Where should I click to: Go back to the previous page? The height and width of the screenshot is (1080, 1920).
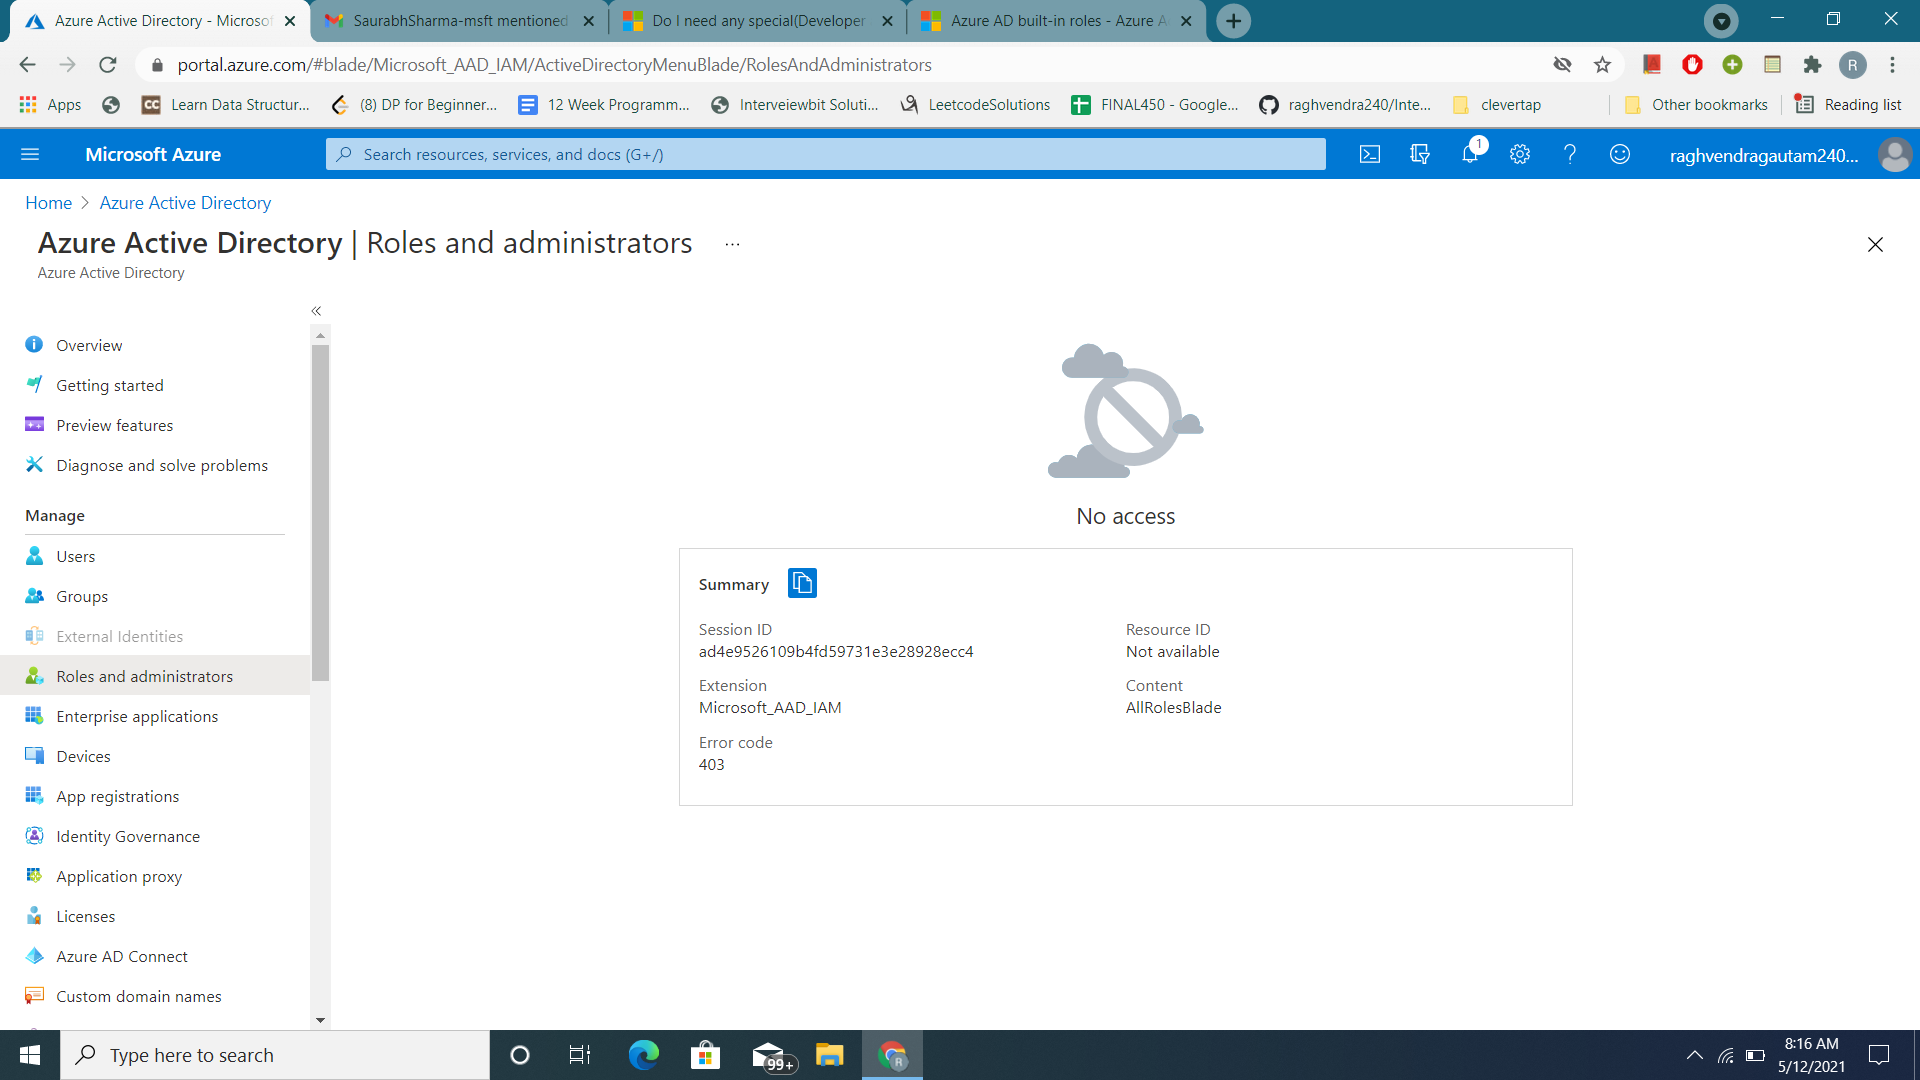click(x=27, y=65)
